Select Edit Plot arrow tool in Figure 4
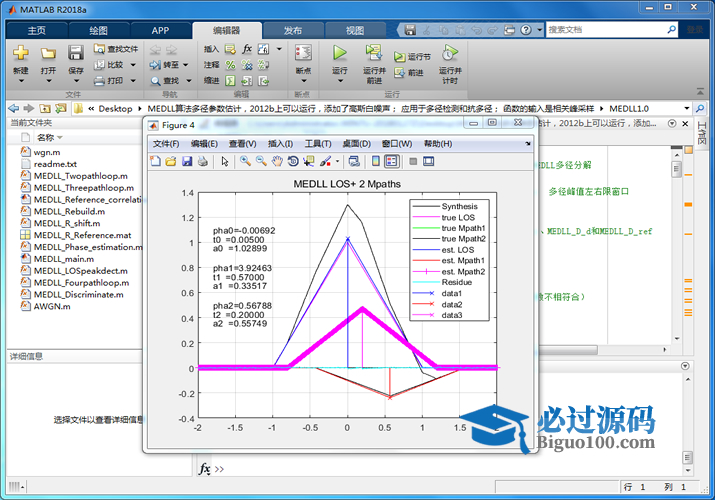The image size is (715, 500). point(225,161)
